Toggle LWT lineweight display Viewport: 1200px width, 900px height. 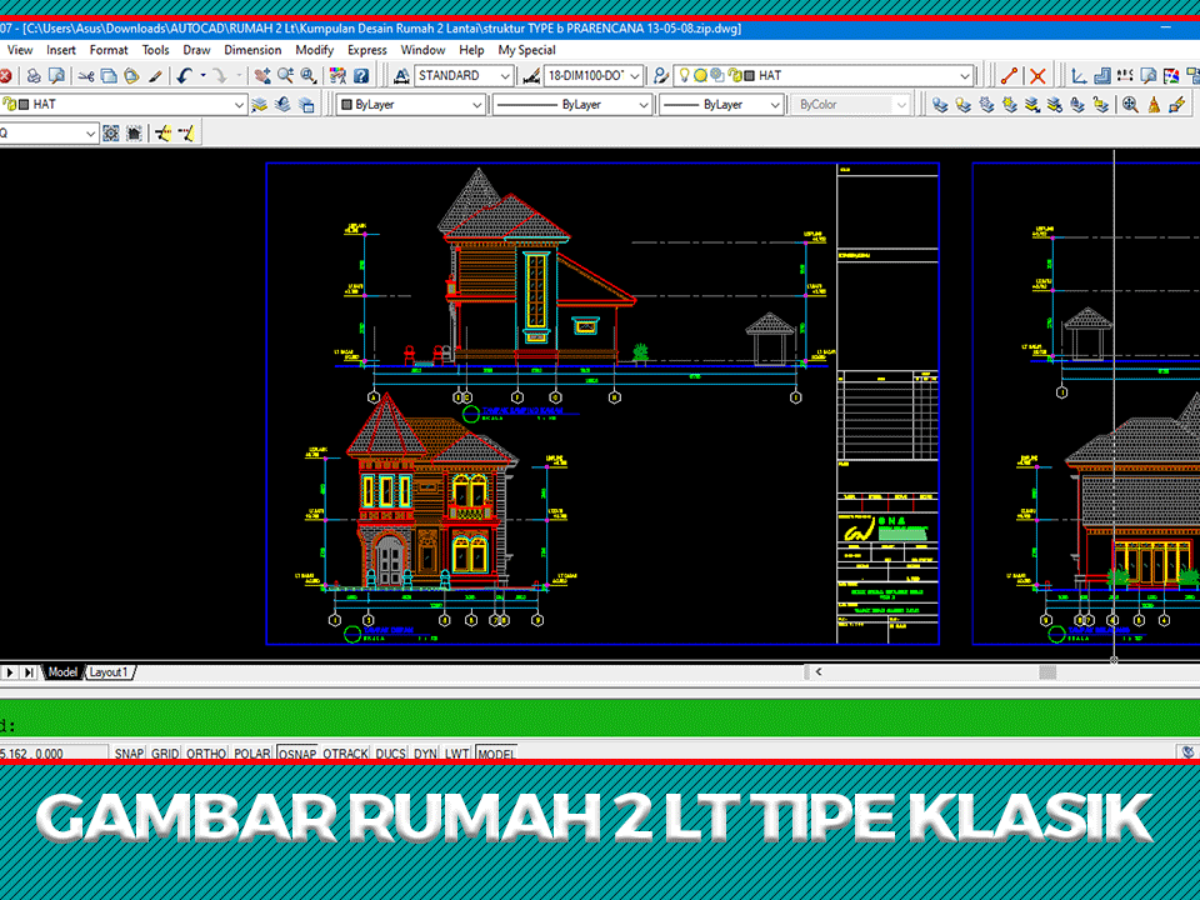[457, 754]
